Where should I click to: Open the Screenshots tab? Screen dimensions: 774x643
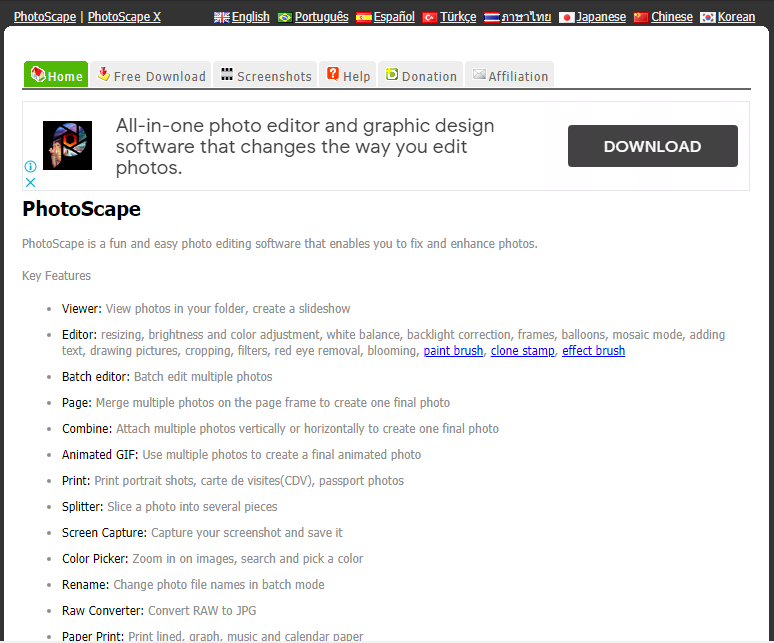265,75
